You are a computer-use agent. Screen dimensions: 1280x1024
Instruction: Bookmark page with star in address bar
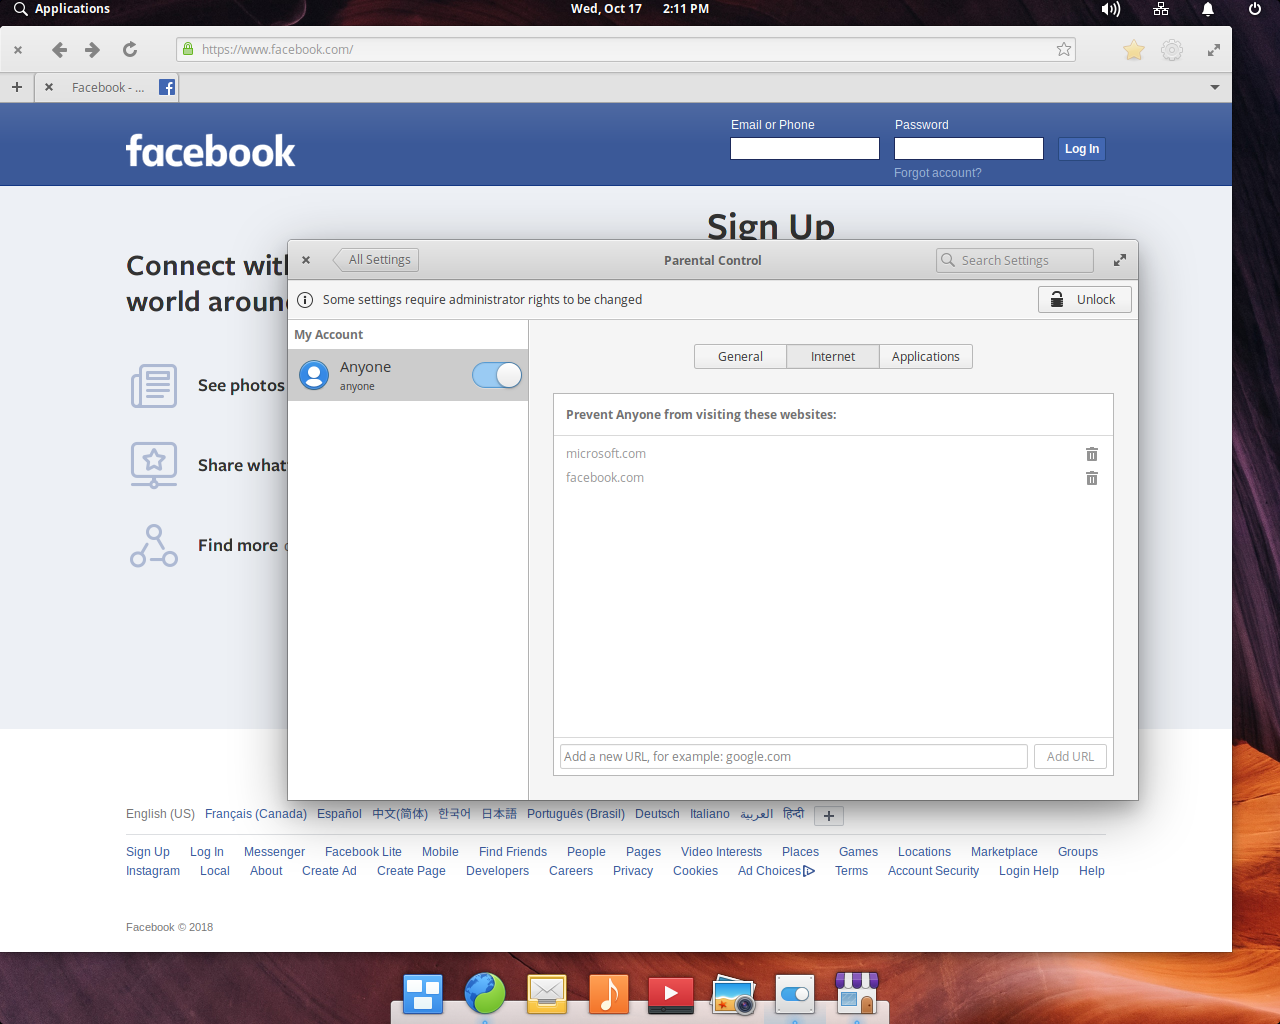click(x=1064, y=49)
